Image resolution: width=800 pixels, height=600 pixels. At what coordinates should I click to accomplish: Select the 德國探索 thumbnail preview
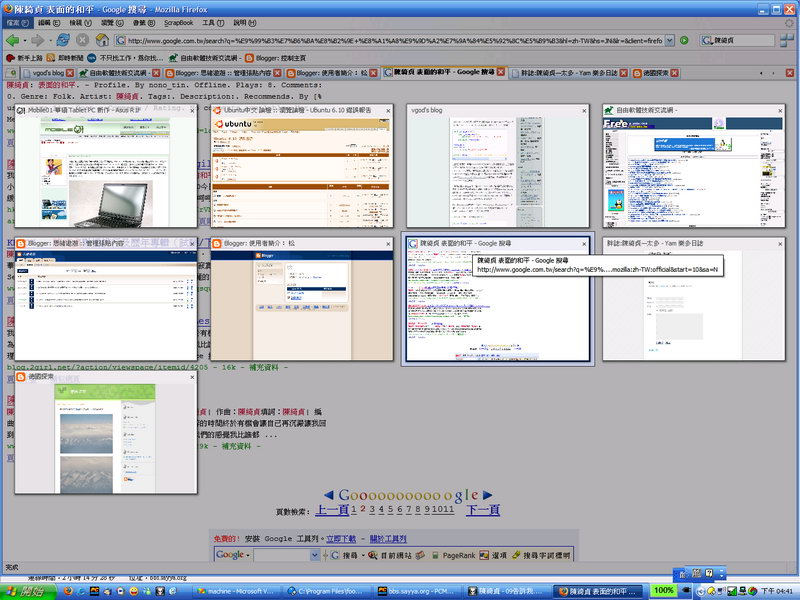click(x=106, y=433)
